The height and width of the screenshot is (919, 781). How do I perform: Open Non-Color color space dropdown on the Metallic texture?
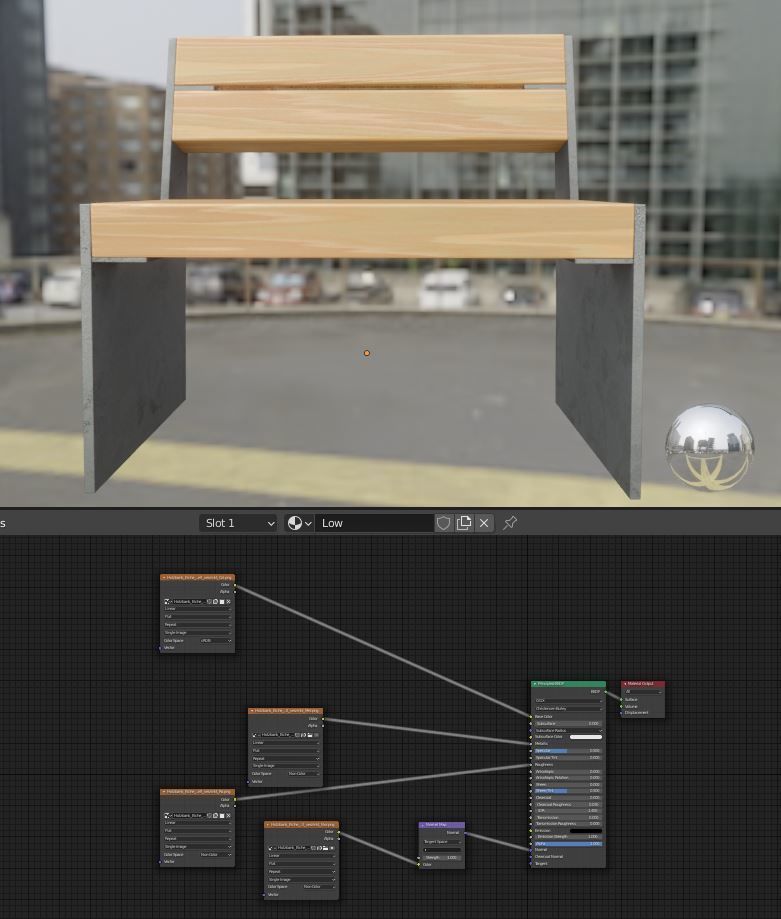click(x=303, y=774)
